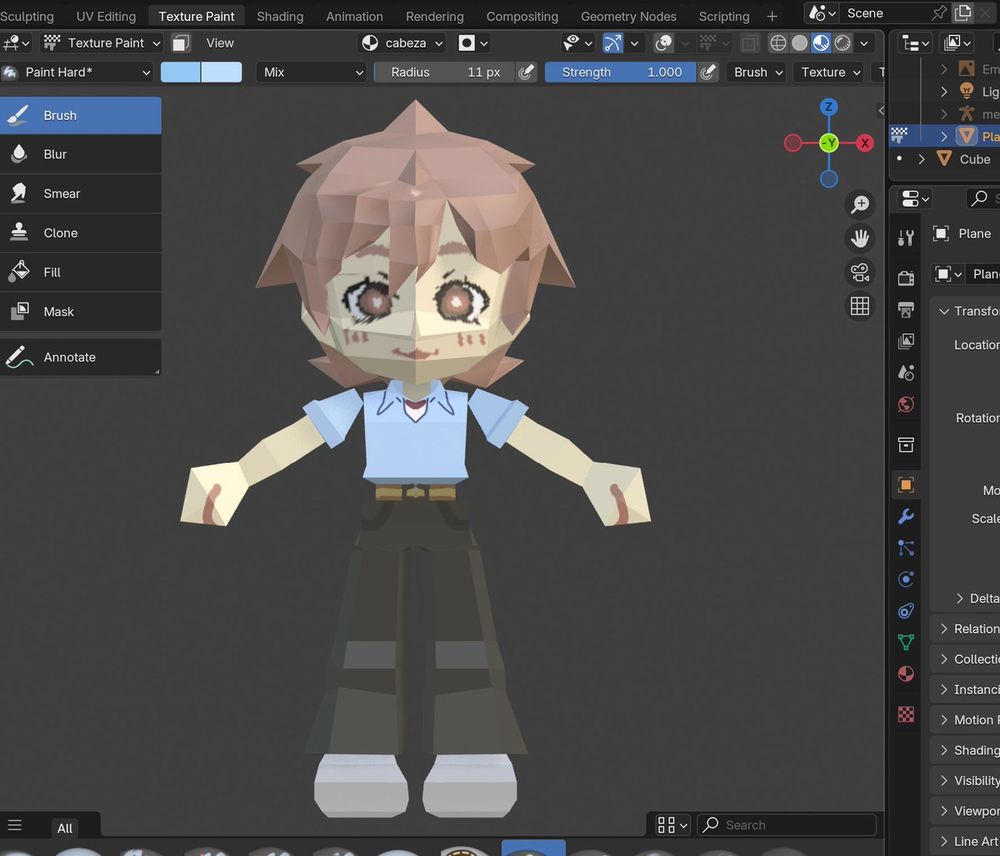Expand the Motion Paths panel
Image resolution: width=1000 pixels, height=856 pixels.
[944, 720]
